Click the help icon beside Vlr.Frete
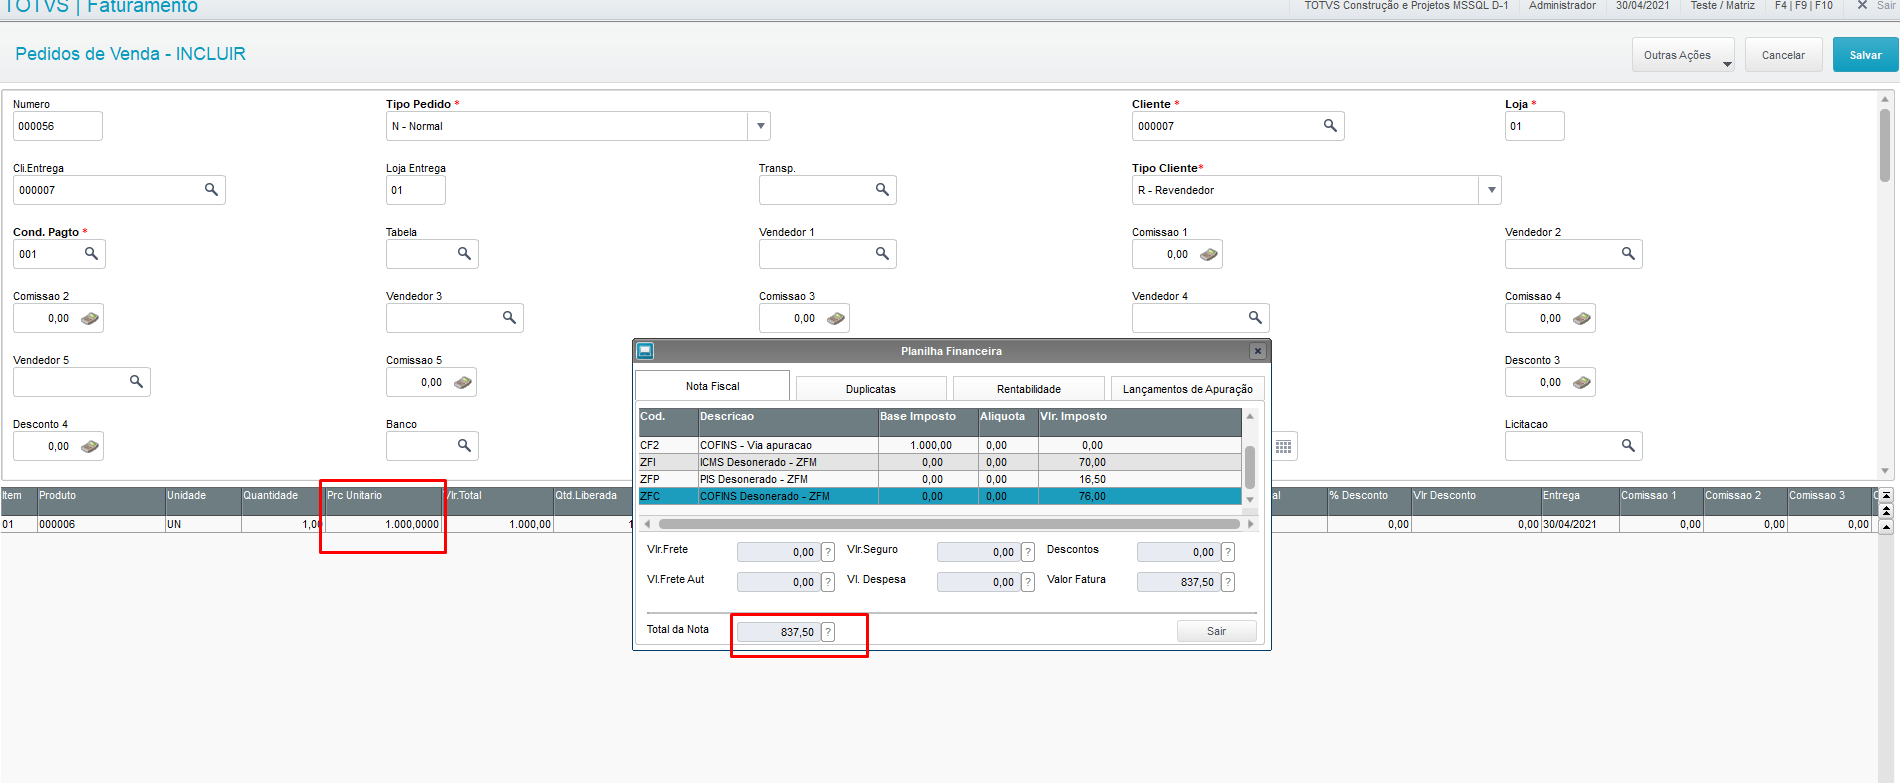Viewport: 1900px width, 783px height. [828, 552]
